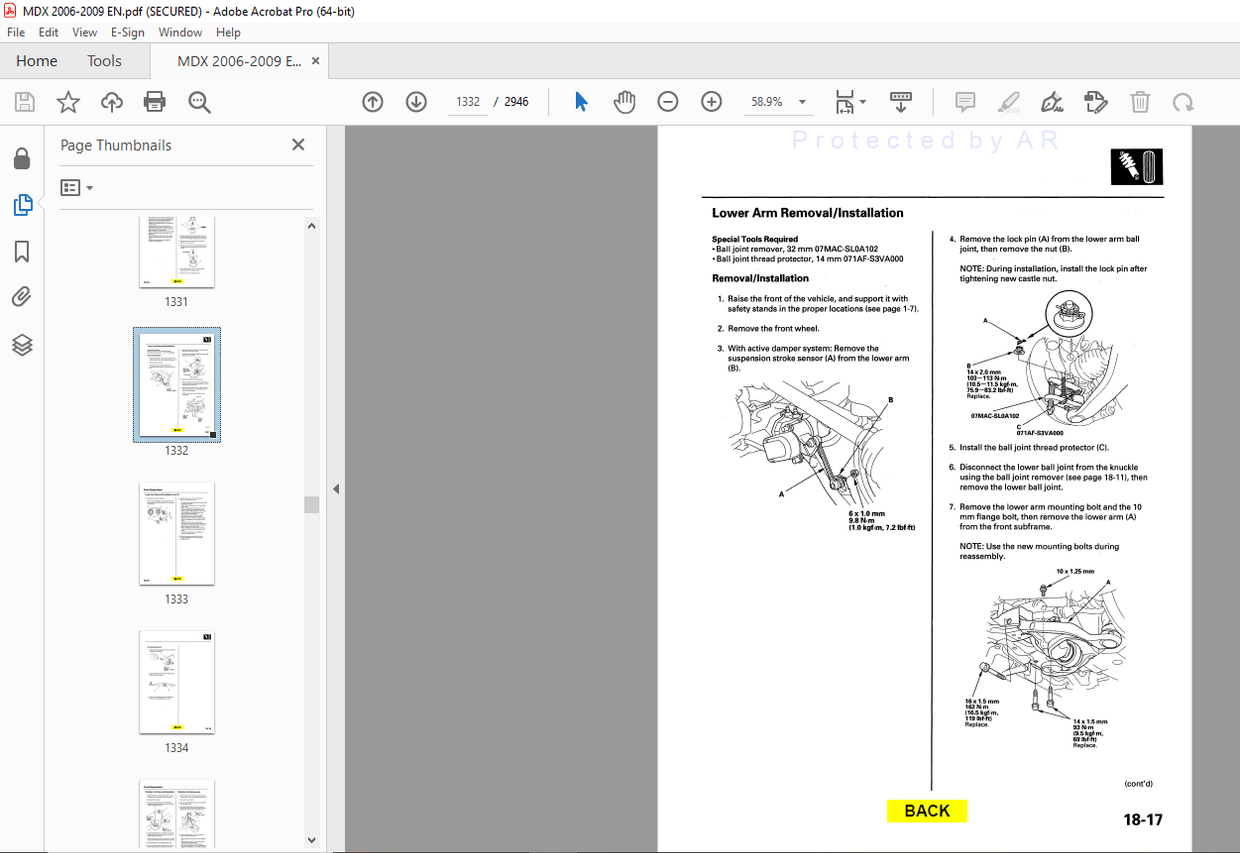The height and width of the screenshot is (853, 1240).
Task: Open the Add Sticky Note comment tool
Action: pyautogui.click(x=964, y=101)
